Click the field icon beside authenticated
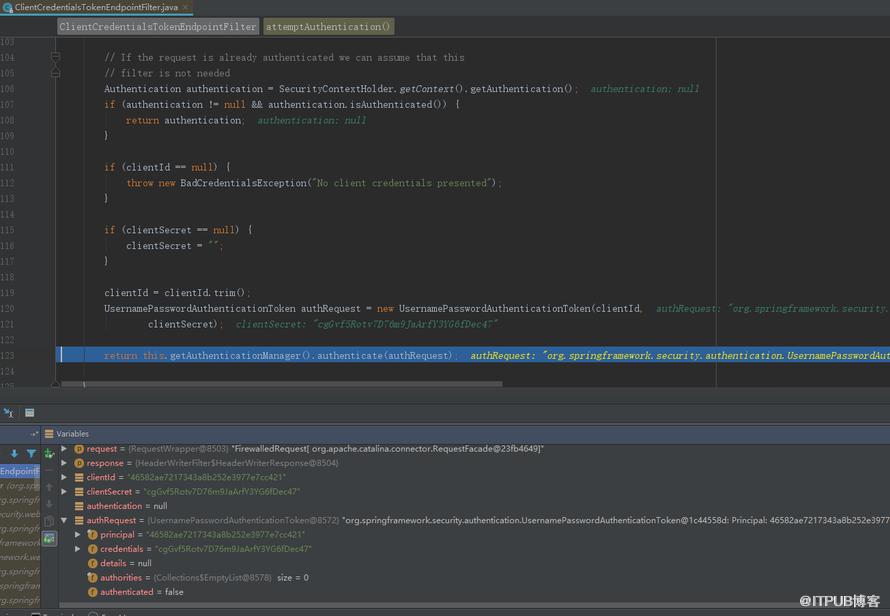This screenshot has height=616, width=890. point(93,592)
